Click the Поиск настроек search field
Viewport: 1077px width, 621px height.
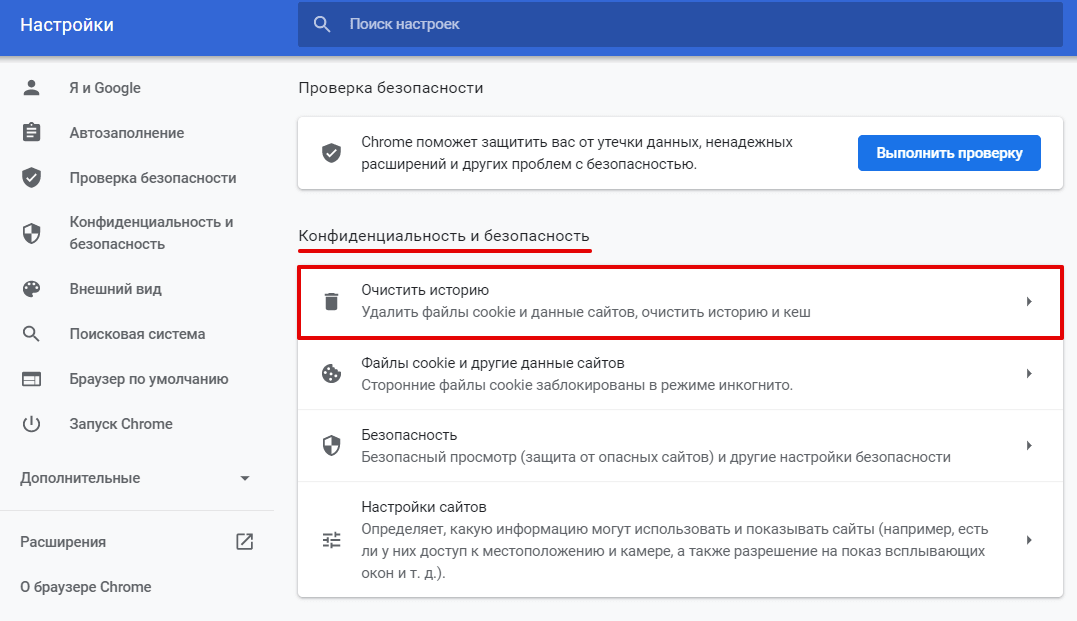pos(680,24)
